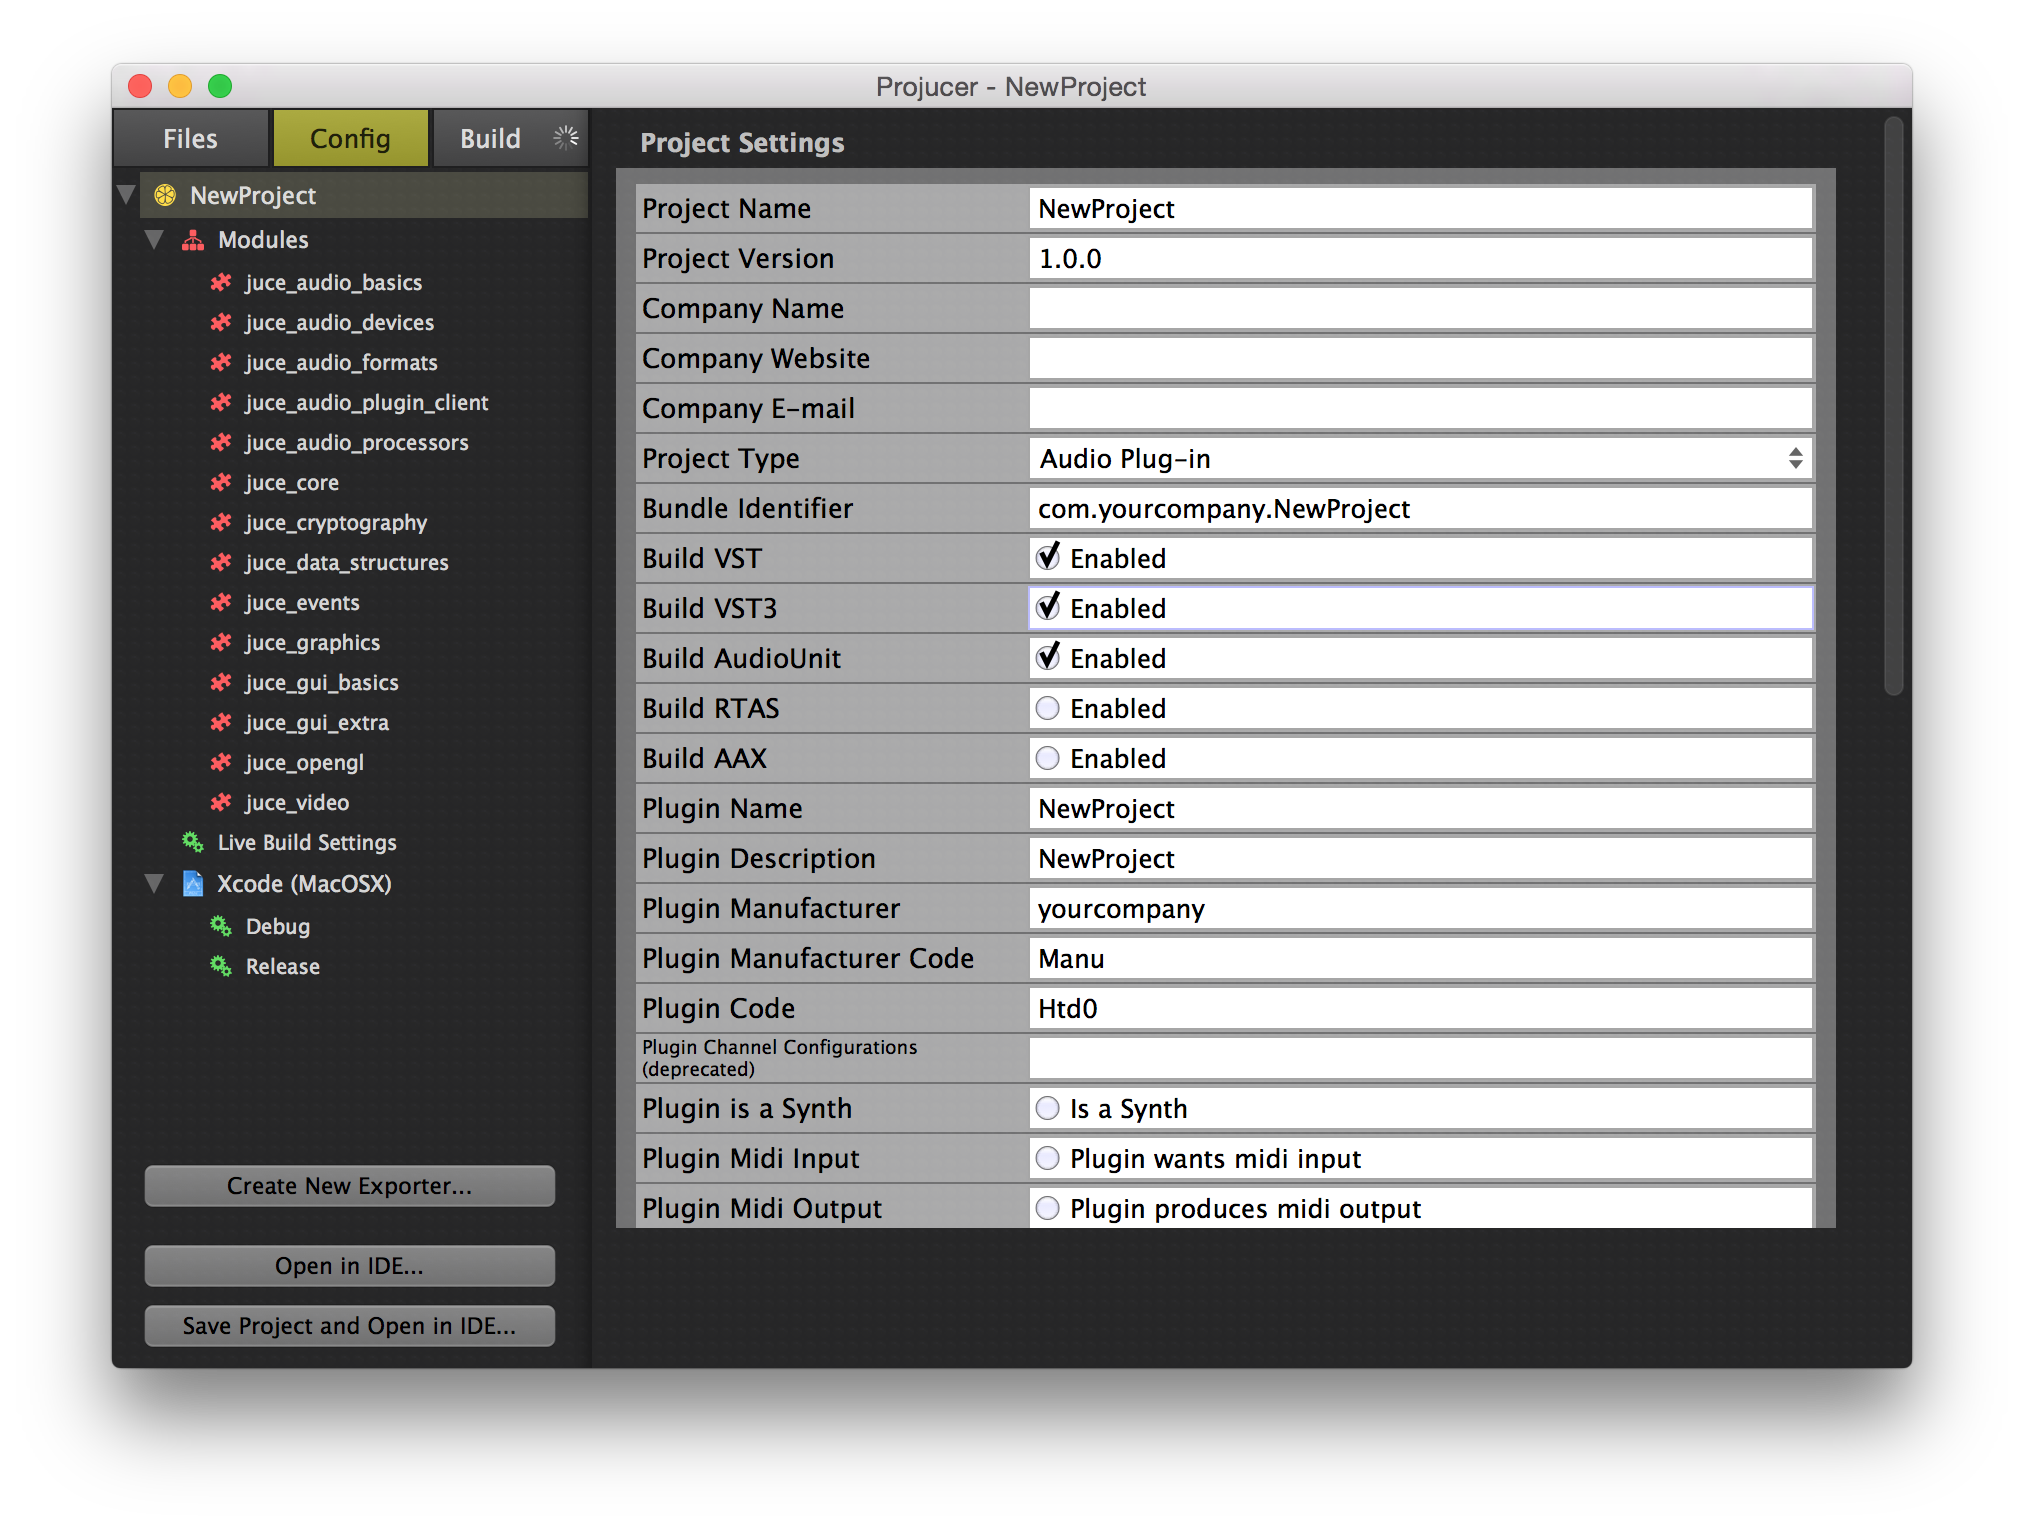Enable the Build RTAS option
The width and height of the screenshot is (2024, 1528).
click(x=1047, y=708)
